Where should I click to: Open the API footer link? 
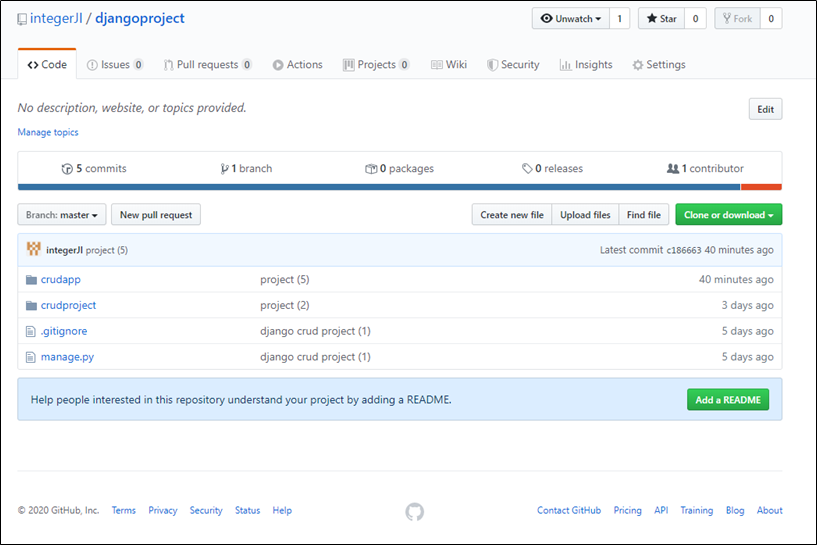(x=661, y=511)
